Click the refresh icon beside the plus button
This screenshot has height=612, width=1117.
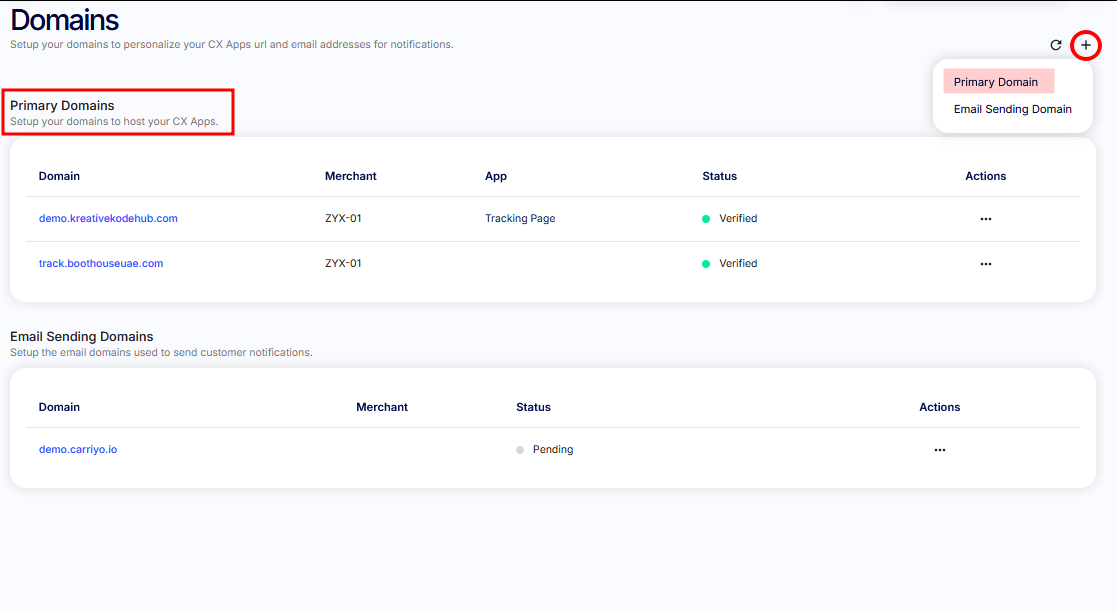pyautogui.click(x=1056, y=45)
